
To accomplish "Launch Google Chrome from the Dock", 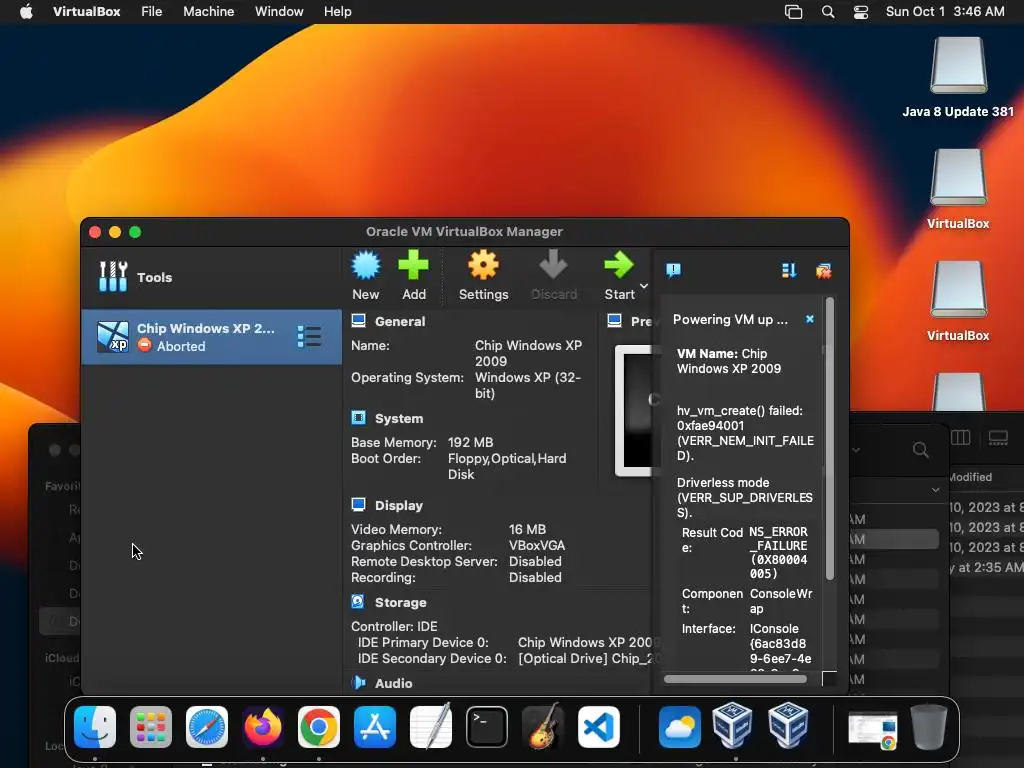I will tap(319, 727).
